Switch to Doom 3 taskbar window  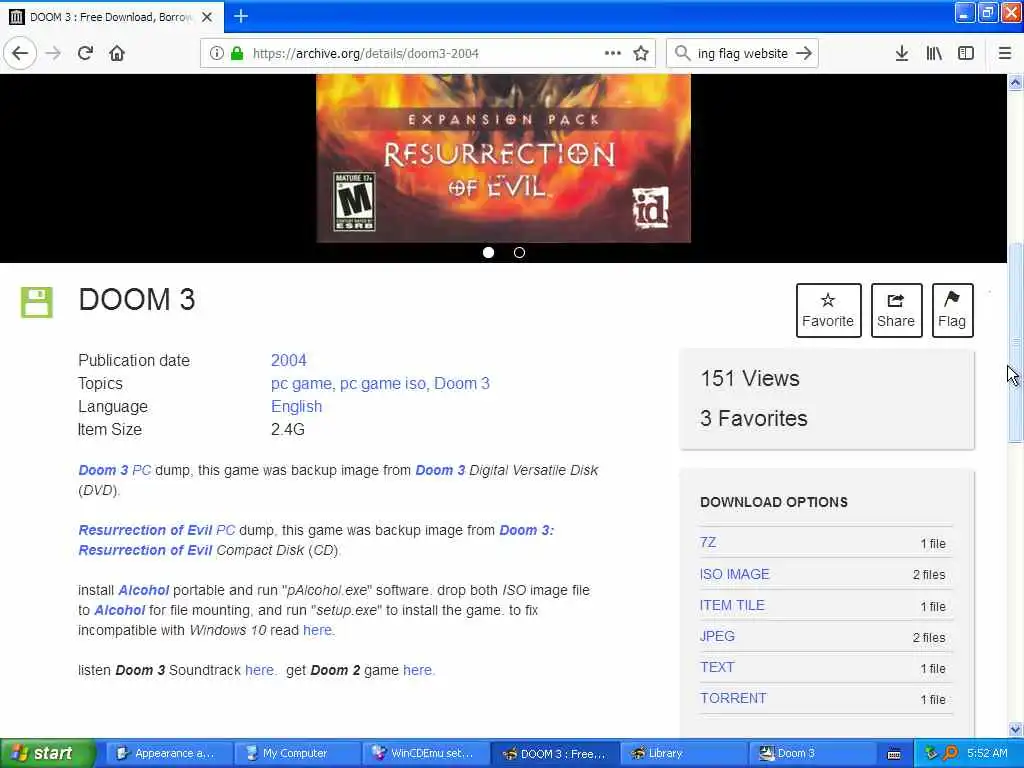(811, 754)
